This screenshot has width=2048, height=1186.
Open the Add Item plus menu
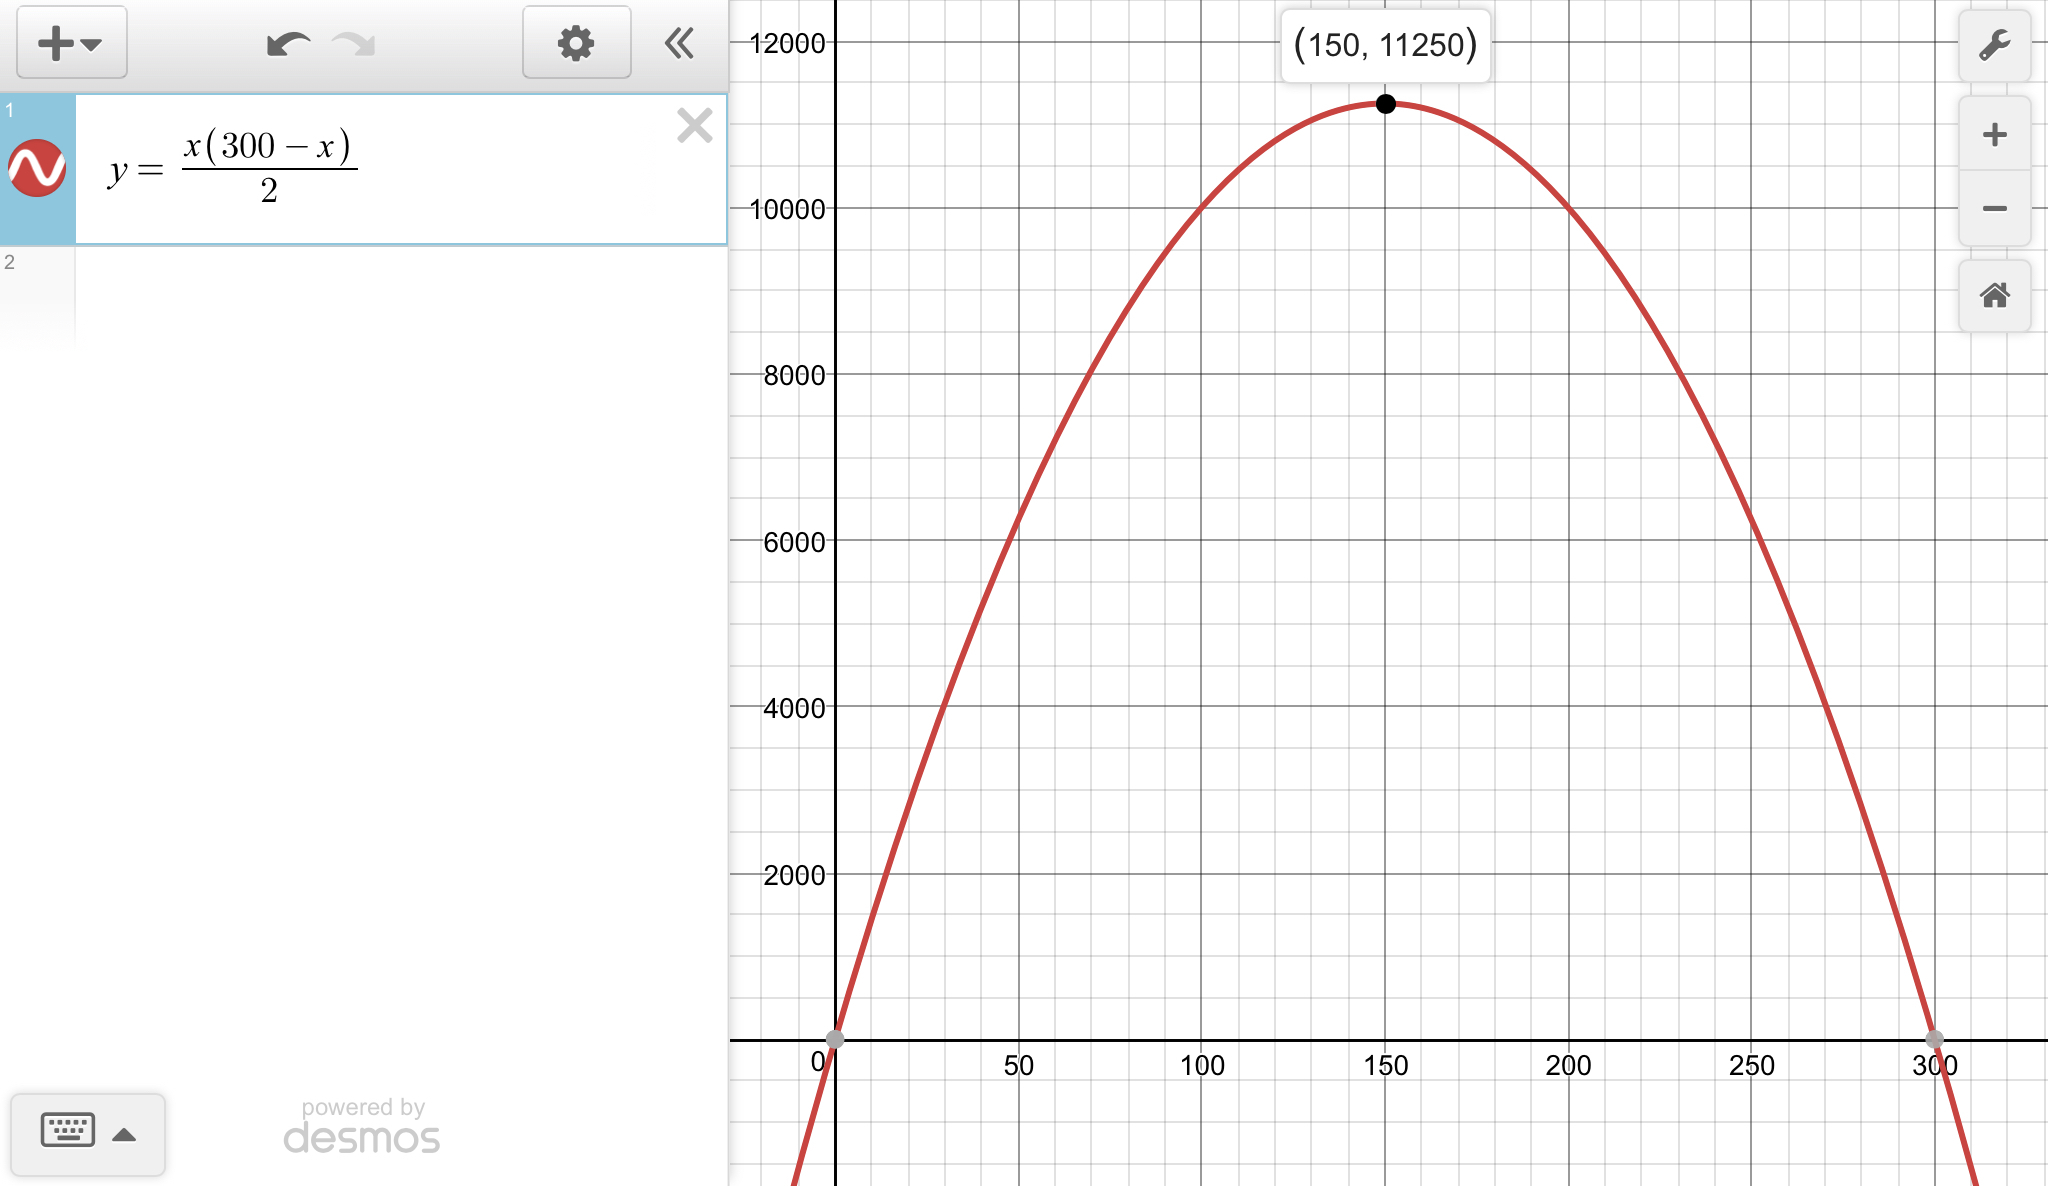(70, 43)
